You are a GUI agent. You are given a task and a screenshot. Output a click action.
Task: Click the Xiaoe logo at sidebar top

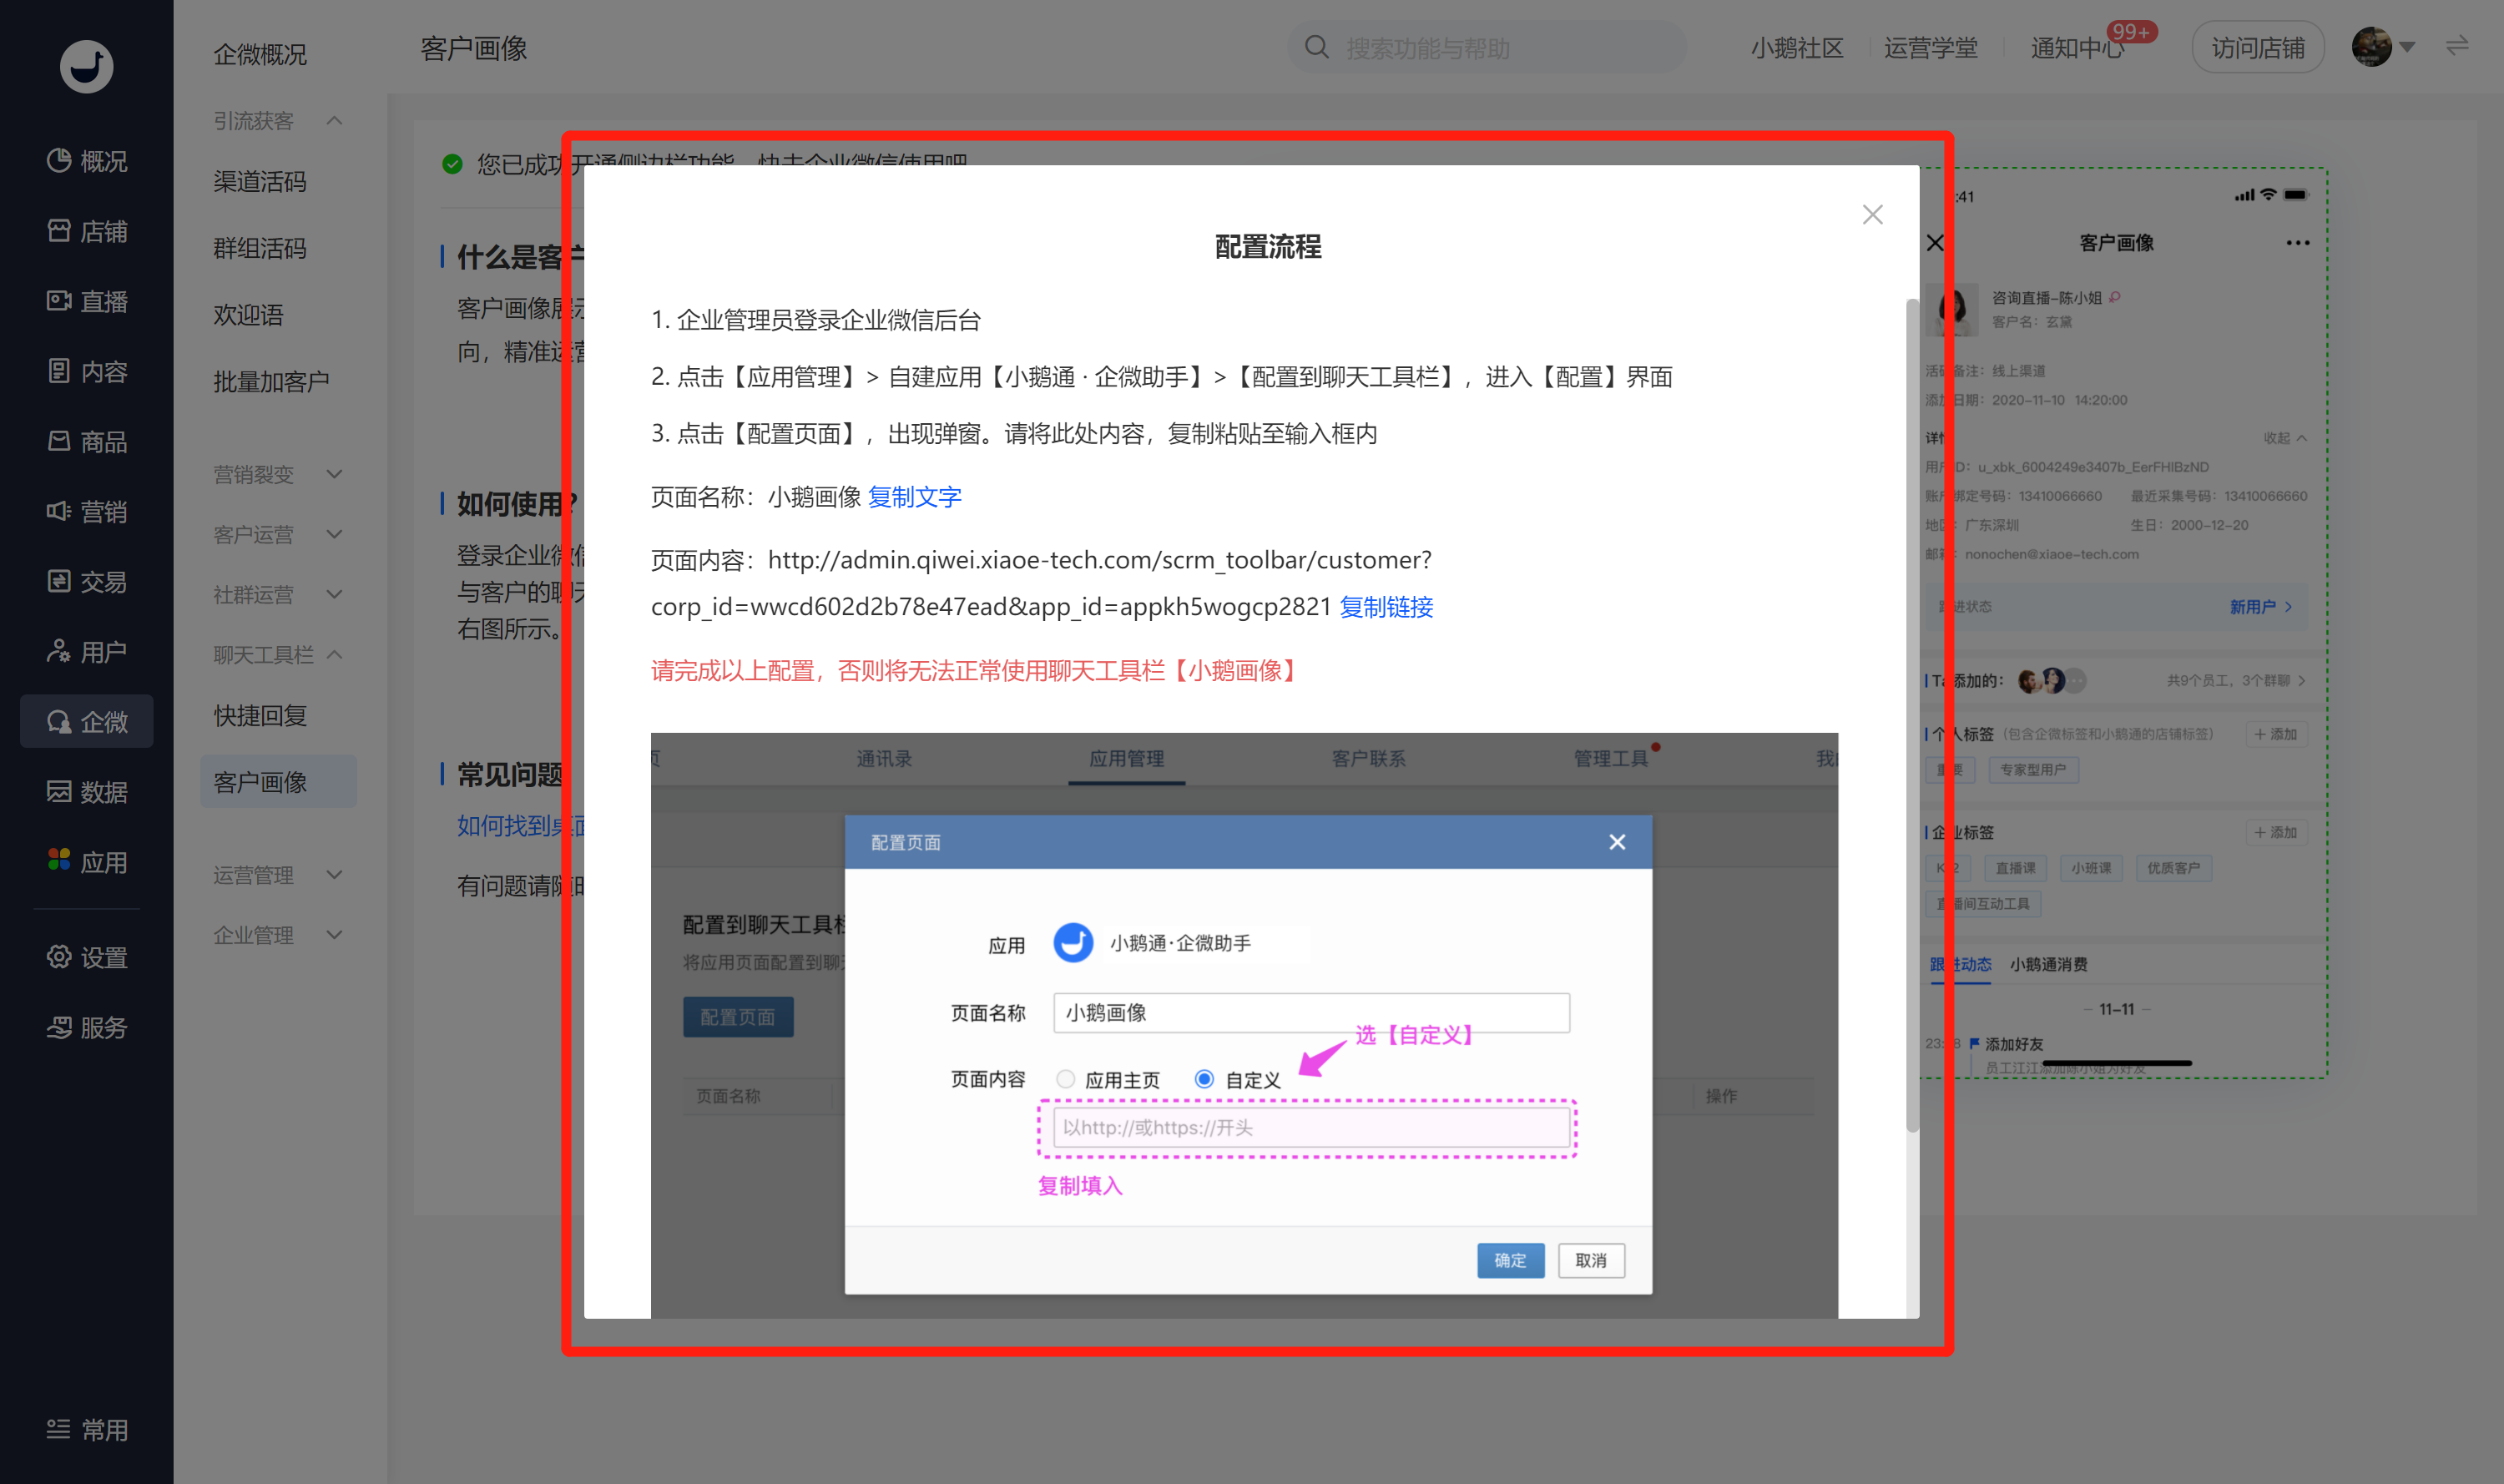[87, 67]
